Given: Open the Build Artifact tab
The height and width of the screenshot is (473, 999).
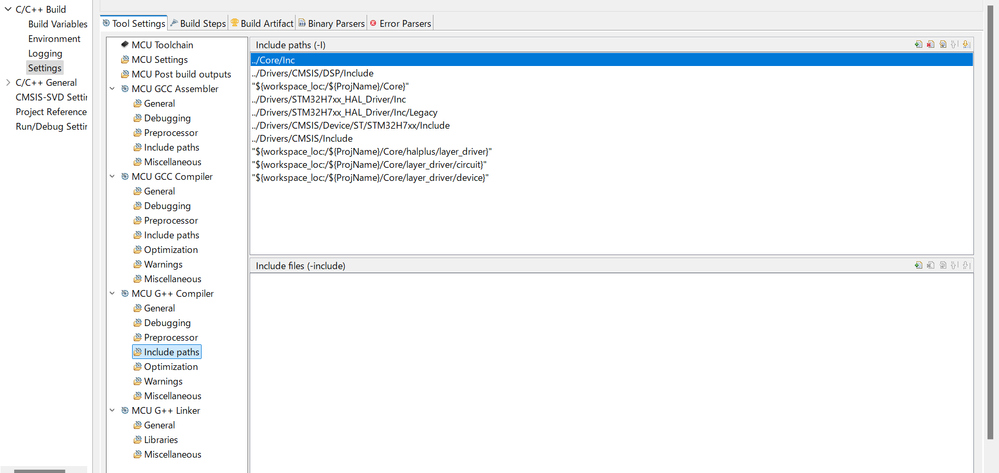Looking at the screenshot, I should (262, 23).
